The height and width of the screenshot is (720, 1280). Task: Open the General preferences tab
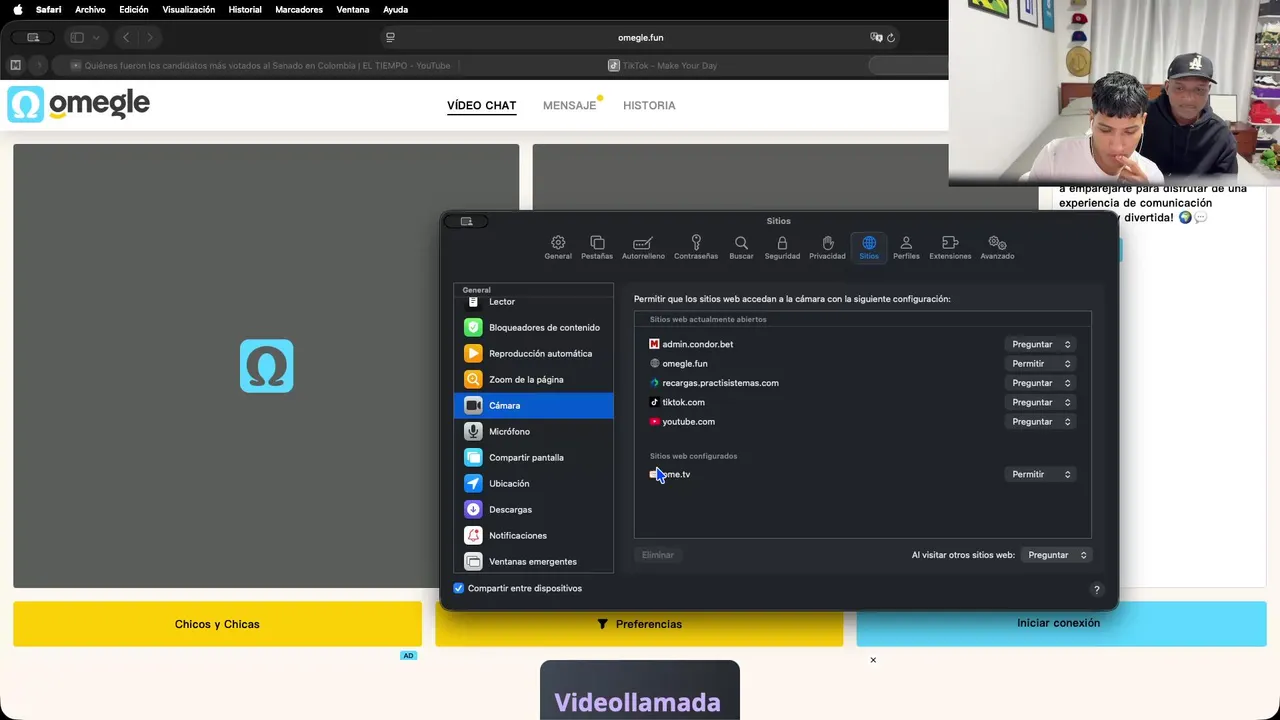[x=558, y=247]
